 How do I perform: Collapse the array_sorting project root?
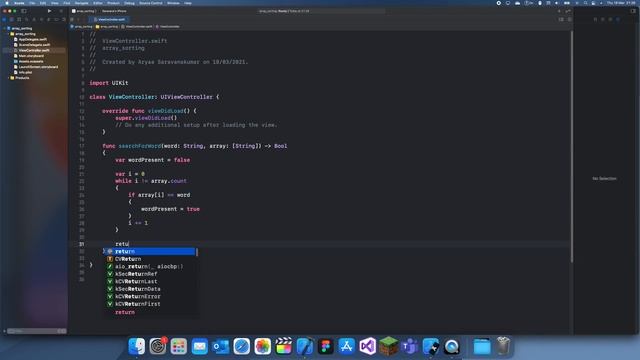[5, 28]
